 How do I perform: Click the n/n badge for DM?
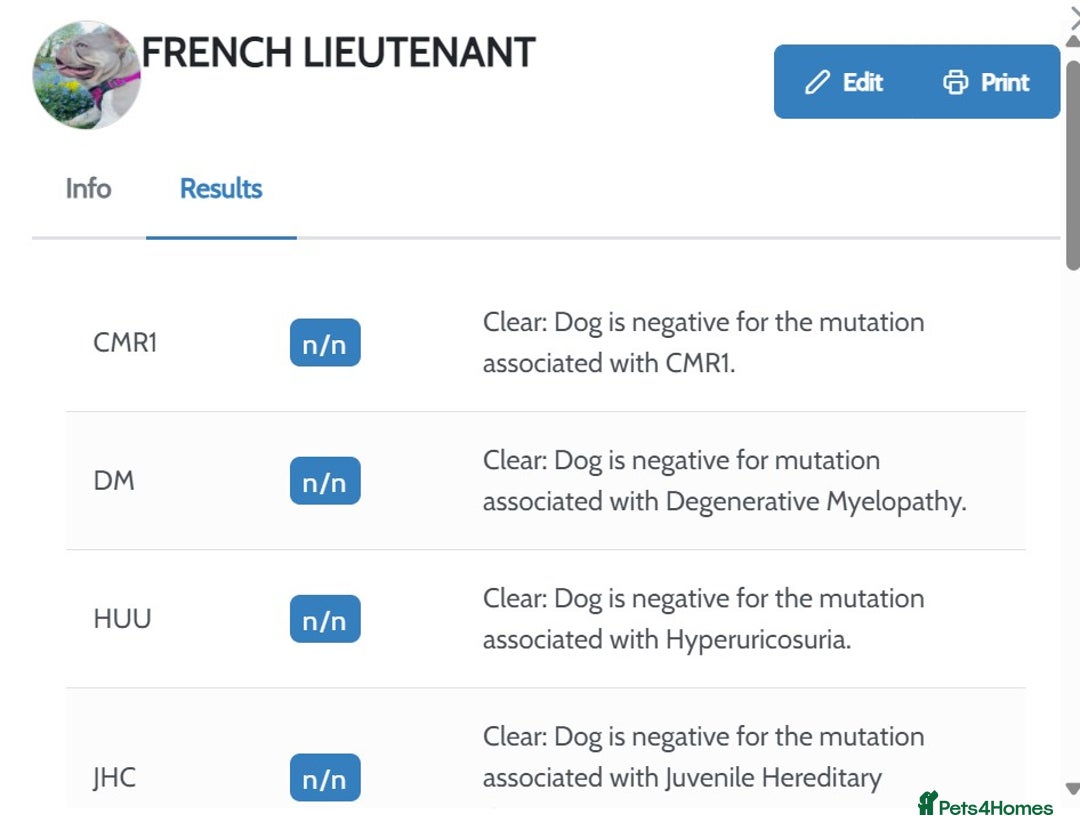(x=324, y=482)
